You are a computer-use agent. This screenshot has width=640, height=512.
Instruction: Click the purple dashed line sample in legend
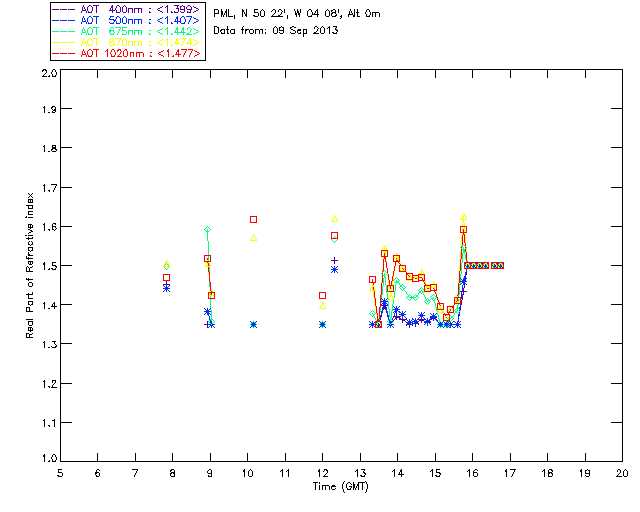[x=64, y=9]
